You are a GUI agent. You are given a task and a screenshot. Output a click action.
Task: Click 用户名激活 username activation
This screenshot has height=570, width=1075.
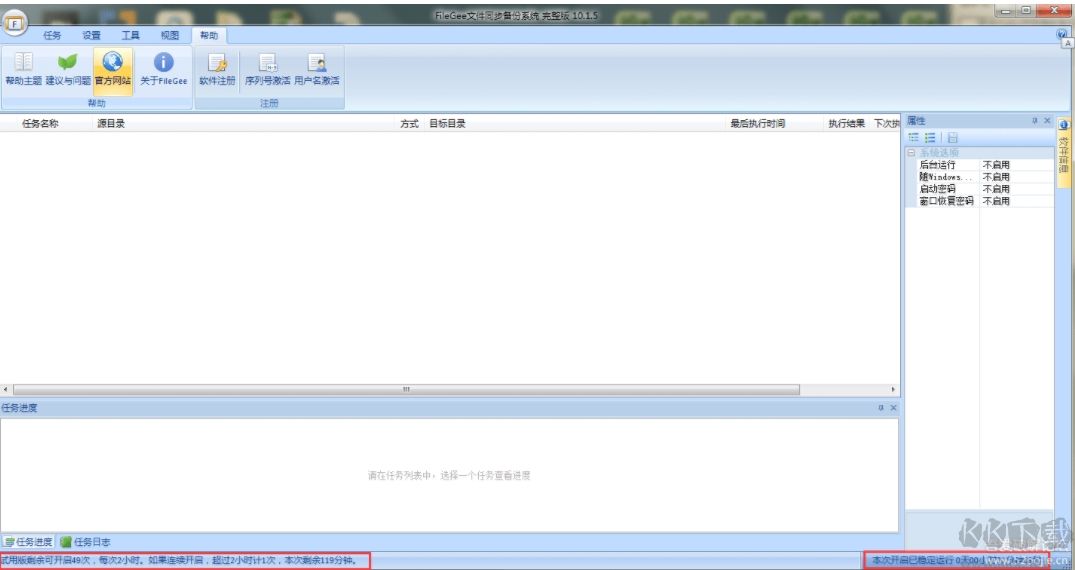317,69
